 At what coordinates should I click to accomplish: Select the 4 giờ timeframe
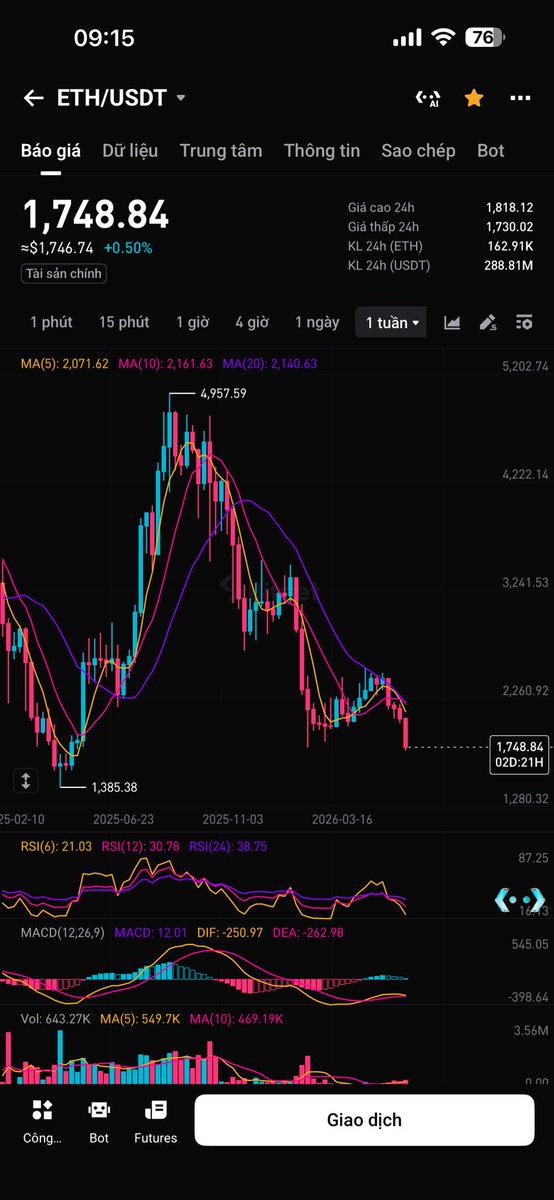pyautogui.click(x=252, y=322)
